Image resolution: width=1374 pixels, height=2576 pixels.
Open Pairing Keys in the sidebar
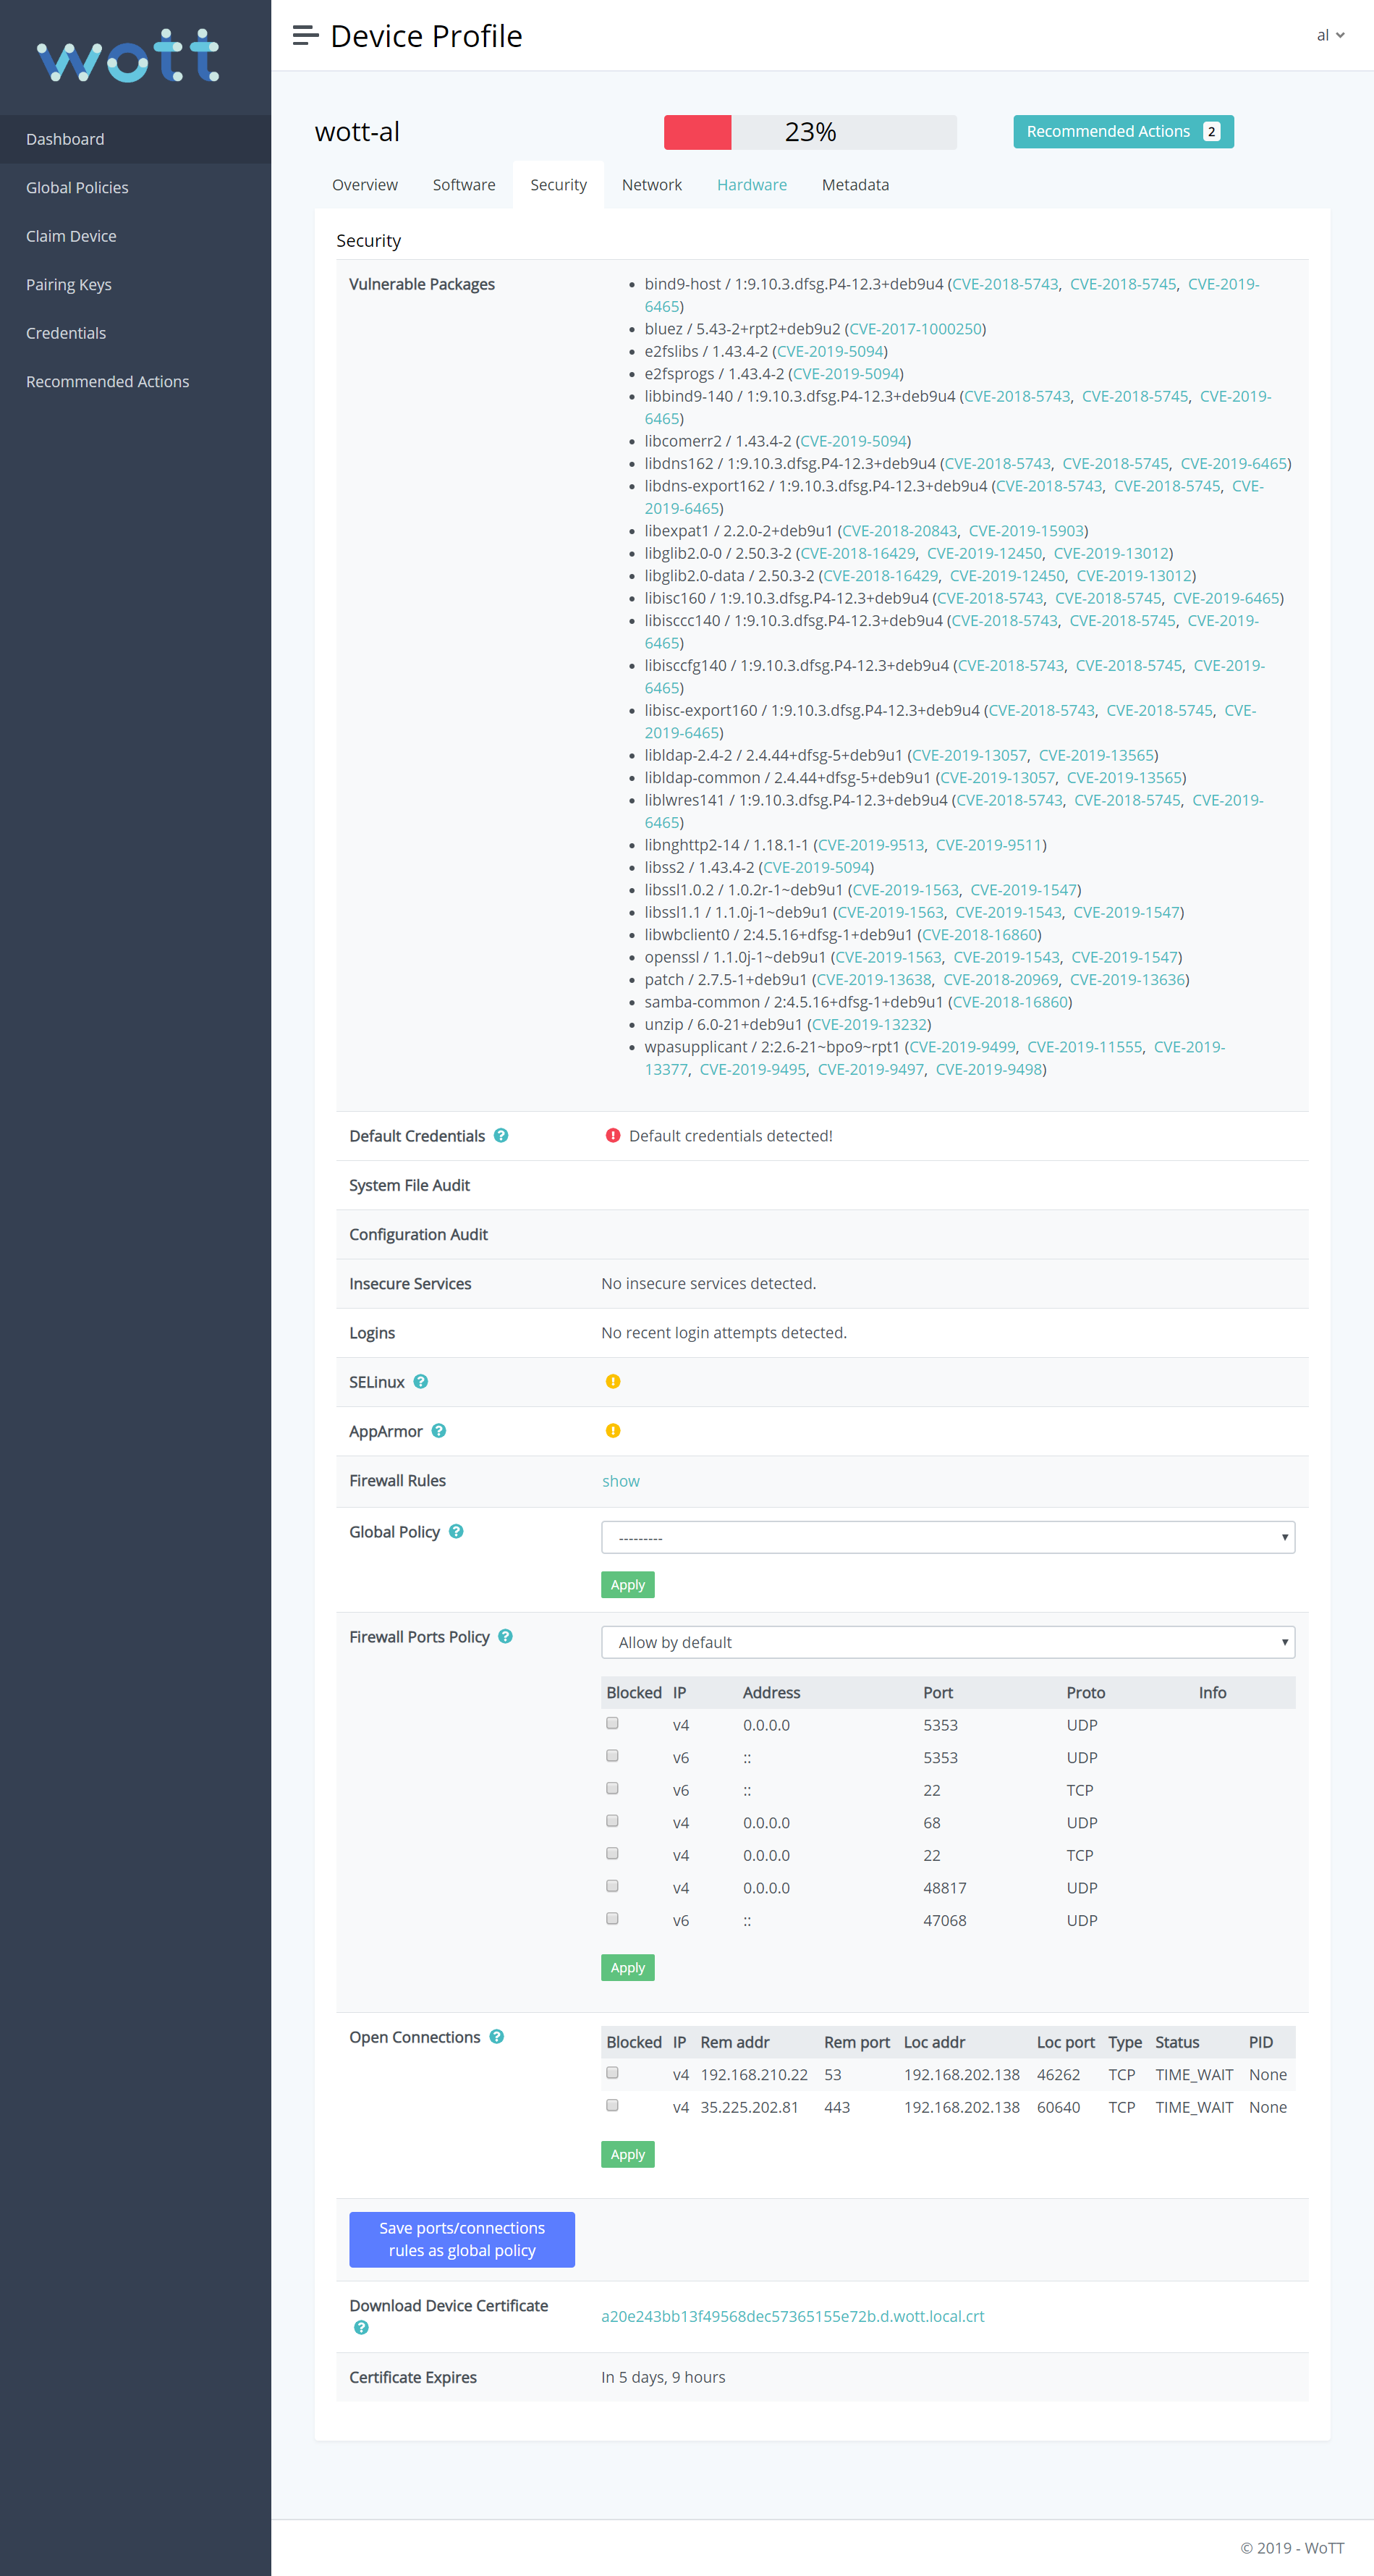coord(69,285)
